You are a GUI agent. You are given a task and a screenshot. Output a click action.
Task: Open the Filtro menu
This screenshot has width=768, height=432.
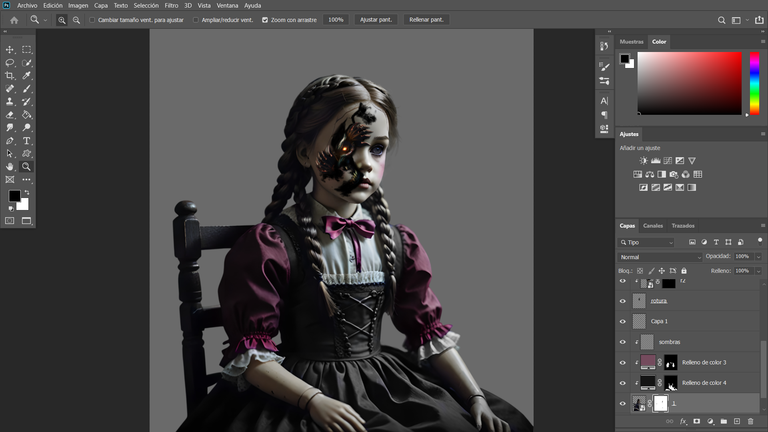click(171, 5)
